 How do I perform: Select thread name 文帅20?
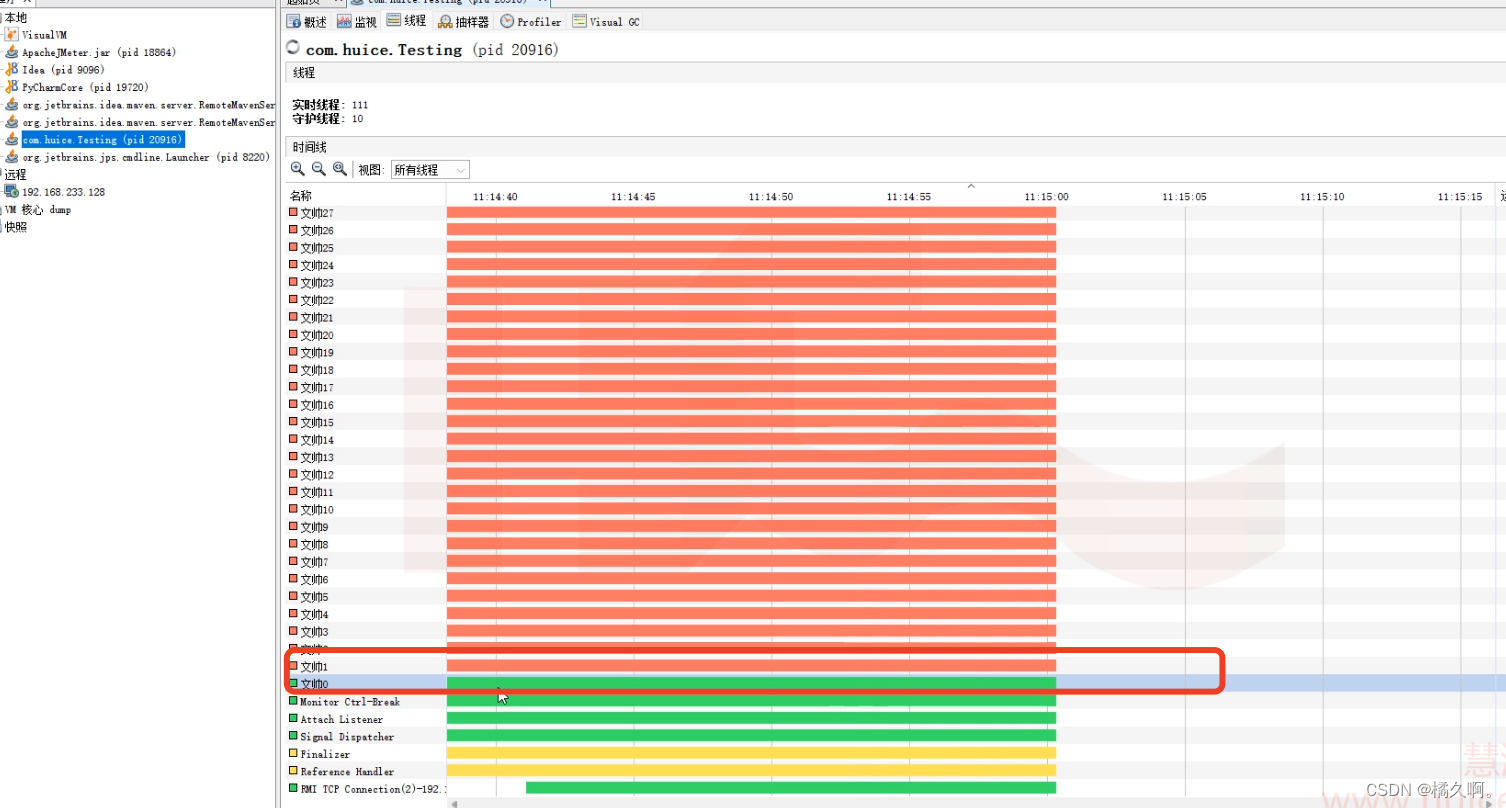coord(317,336)
